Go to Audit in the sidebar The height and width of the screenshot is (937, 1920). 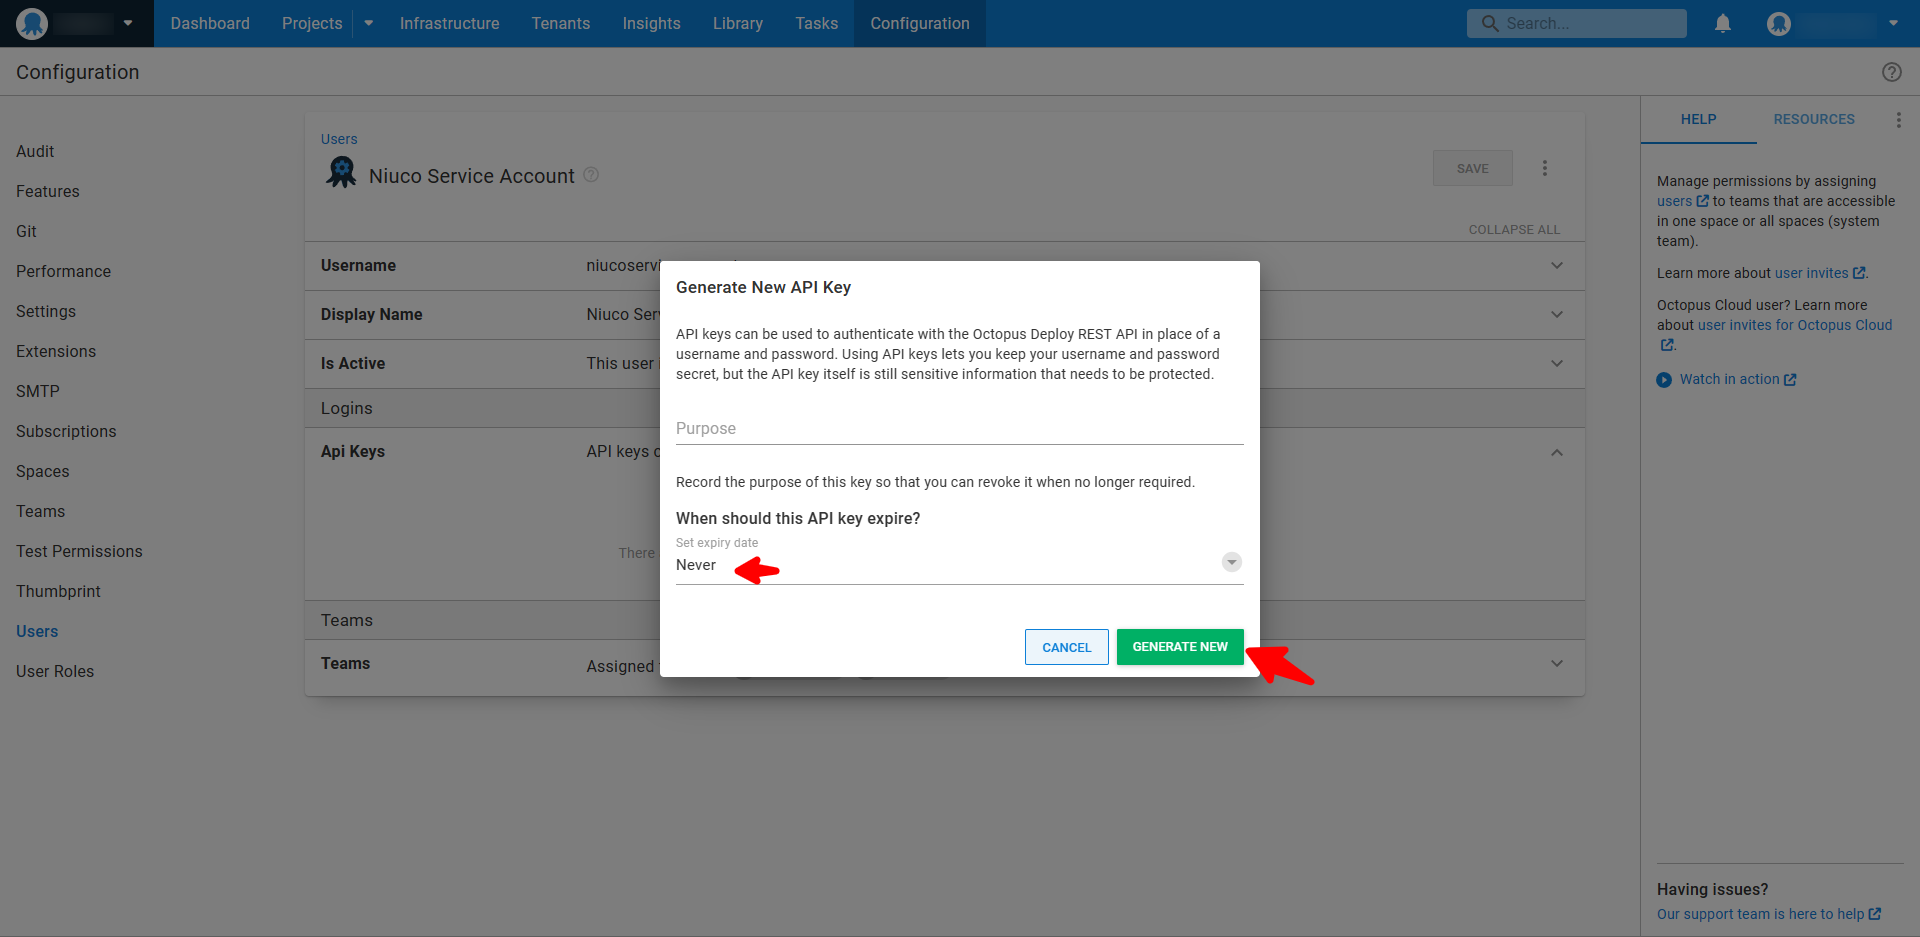tap(35, 151)
